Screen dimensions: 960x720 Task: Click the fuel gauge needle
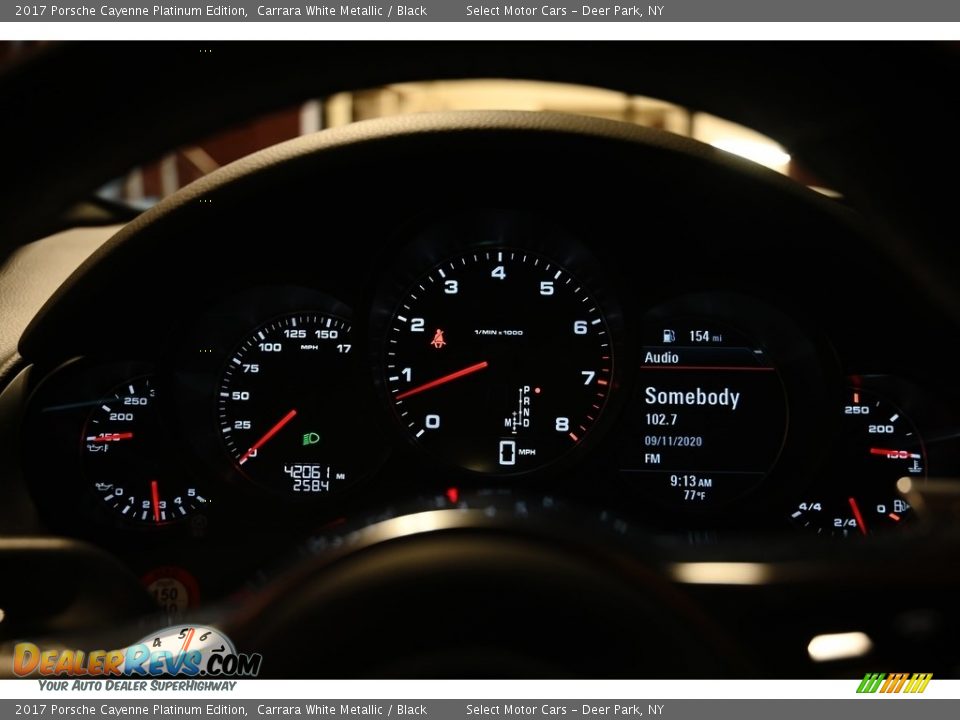[858, 516]
